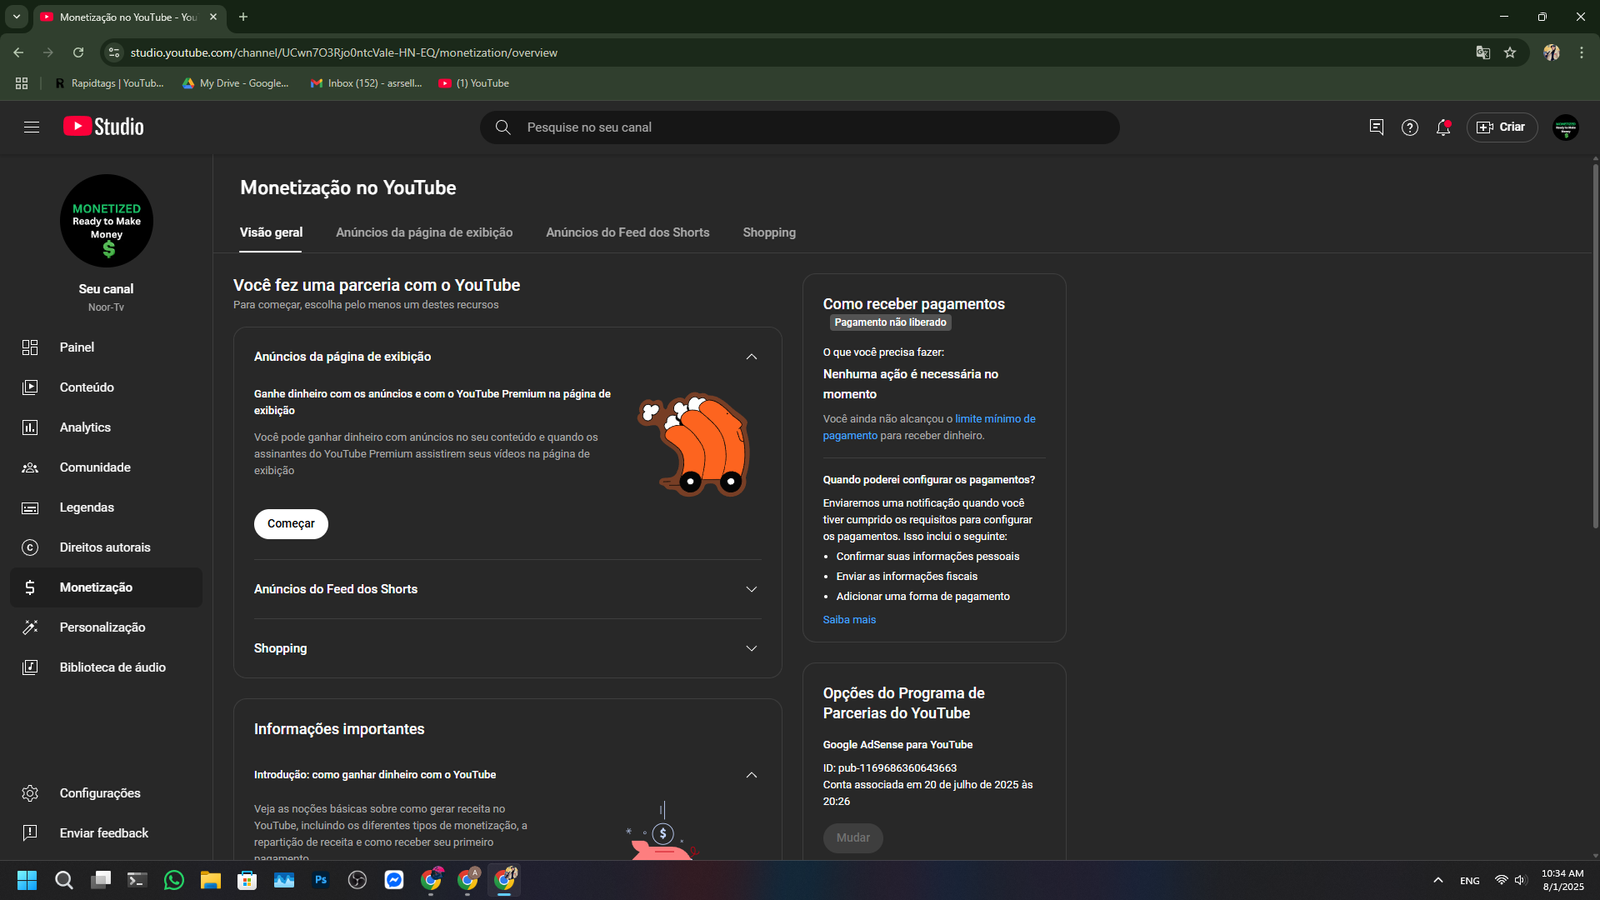Go back with the browser back arrow
The image size is (1600, 900).
(x=18, y=52)
